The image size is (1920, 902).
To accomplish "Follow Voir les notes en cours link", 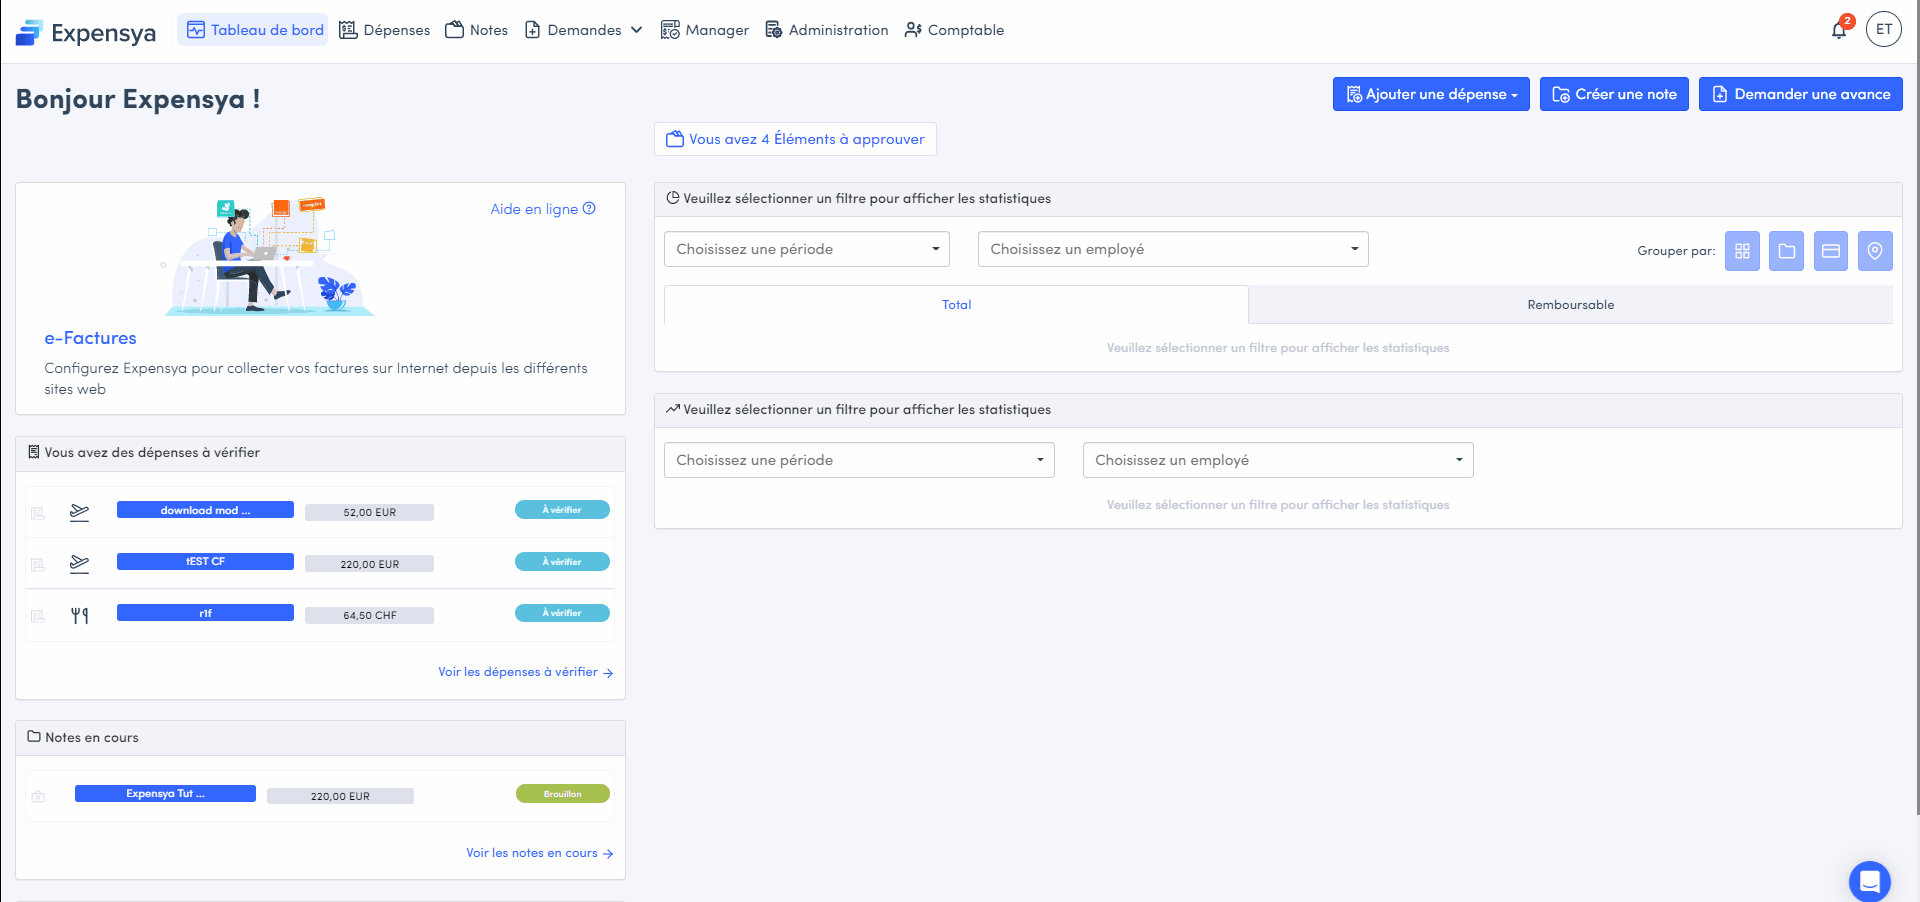I will point(539,853).
